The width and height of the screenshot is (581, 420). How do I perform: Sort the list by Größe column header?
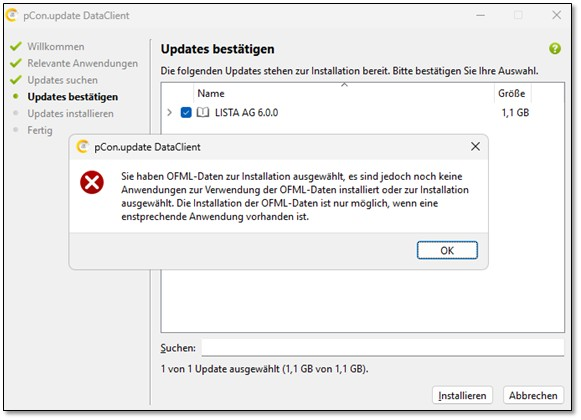tap(512, 93)
